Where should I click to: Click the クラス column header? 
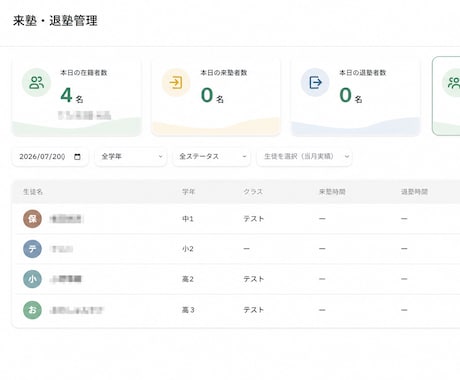pyautogui.click(x=253, y=192)
